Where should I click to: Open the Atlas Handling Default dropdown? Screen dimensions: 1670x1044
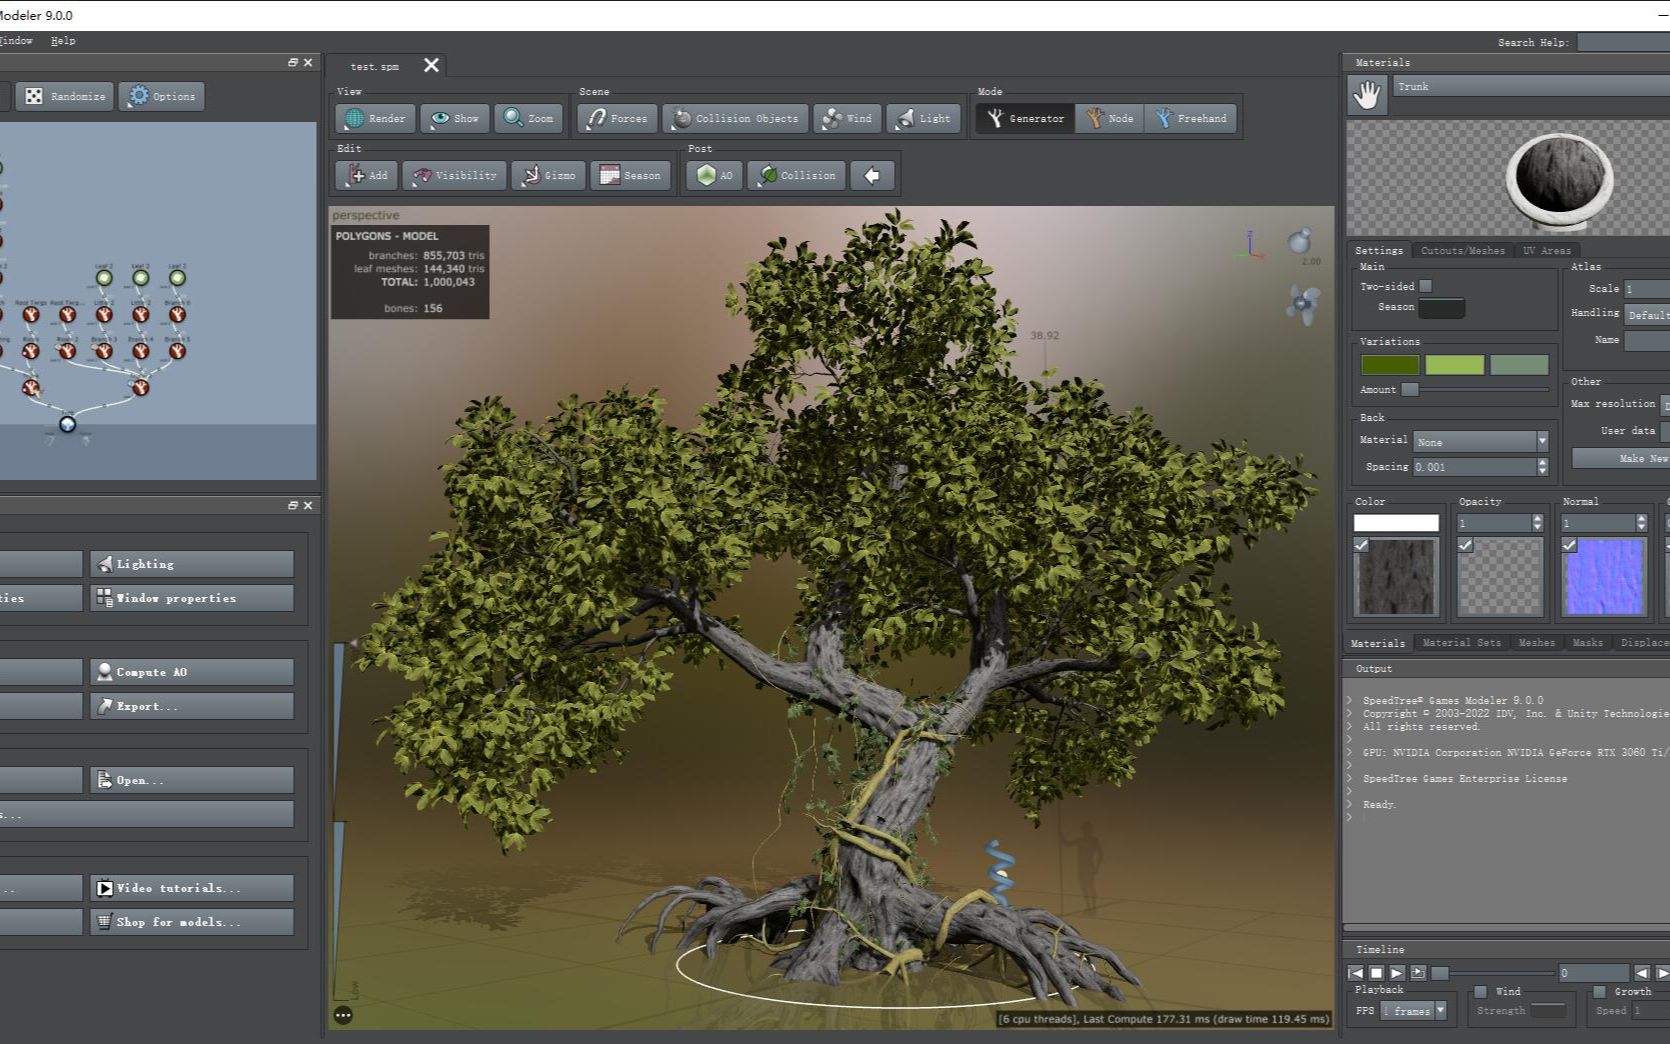click(x=1648, y=315)
